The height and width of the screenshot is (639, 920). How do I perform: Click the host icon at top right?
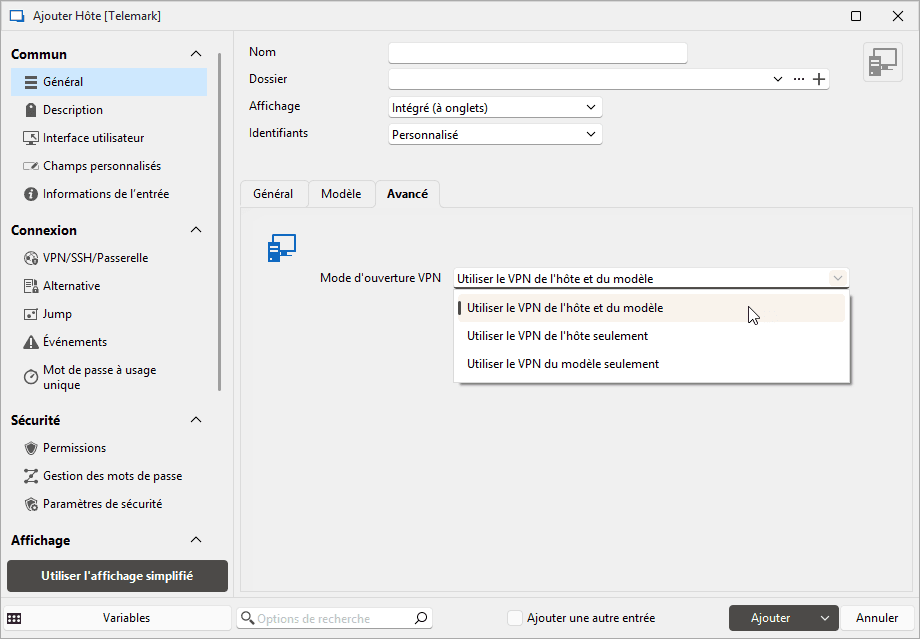[x=882, y=62]
